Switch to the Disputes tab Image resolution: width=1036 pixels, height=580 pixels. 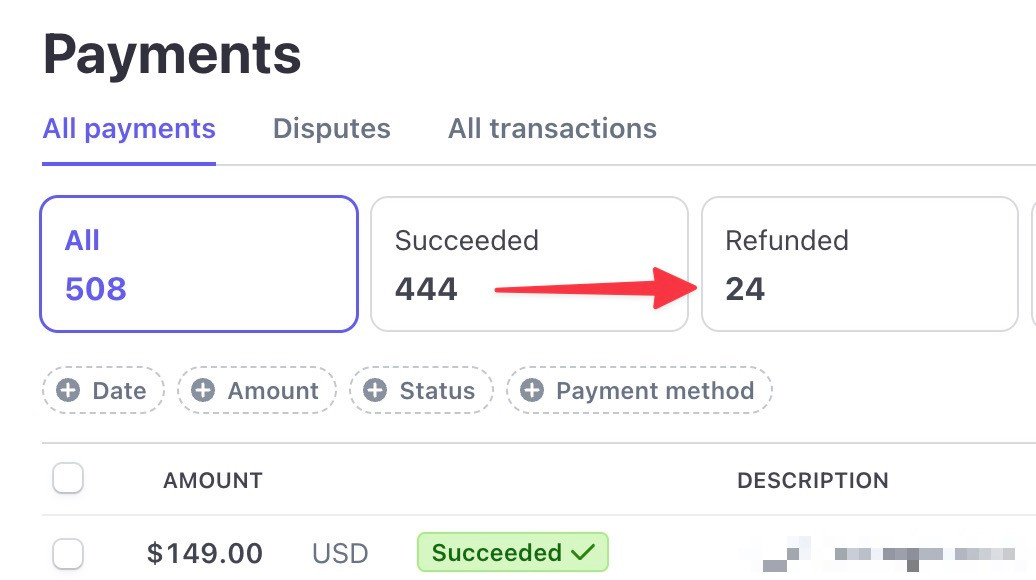(x=332, y=129)
